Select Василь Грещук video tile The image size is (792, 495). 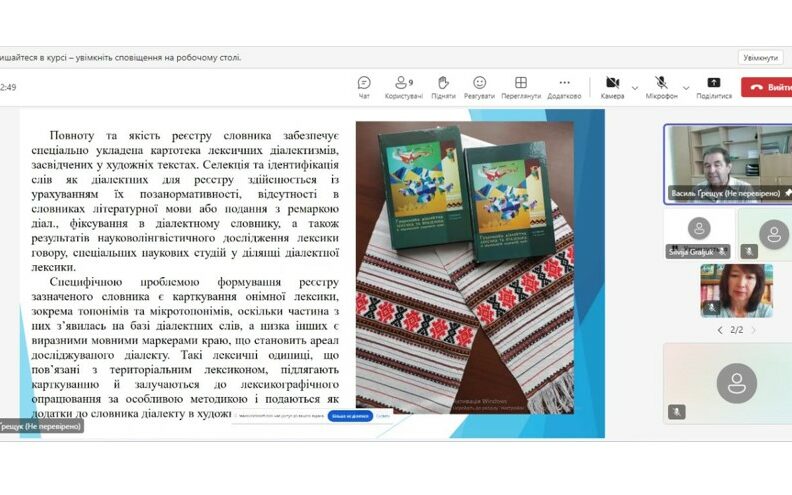pos(727,163)
